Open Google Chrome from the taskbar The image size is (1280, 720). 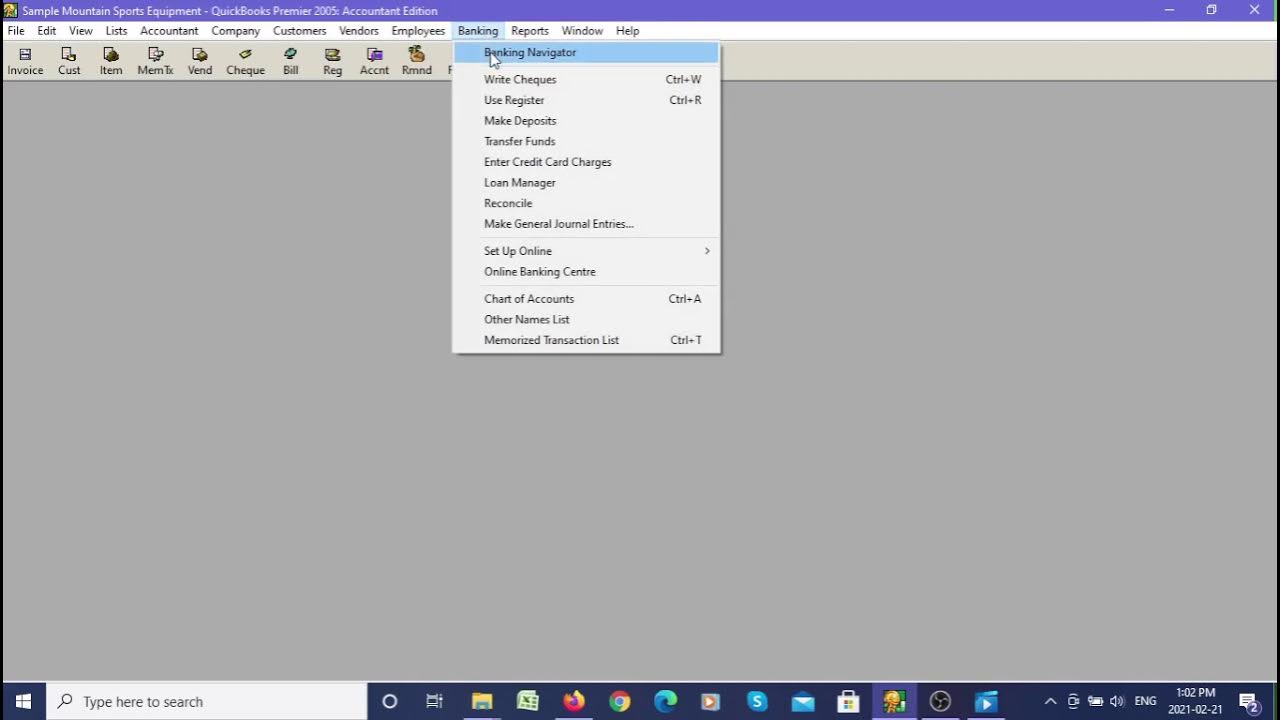click(620, 701)
